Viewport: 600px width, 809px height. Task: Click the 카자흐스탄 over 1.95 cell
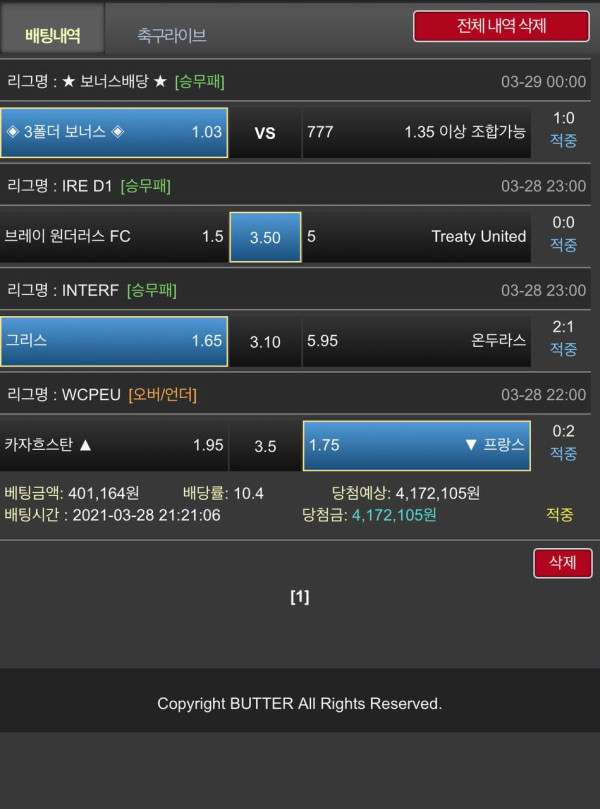coord(114,445)
